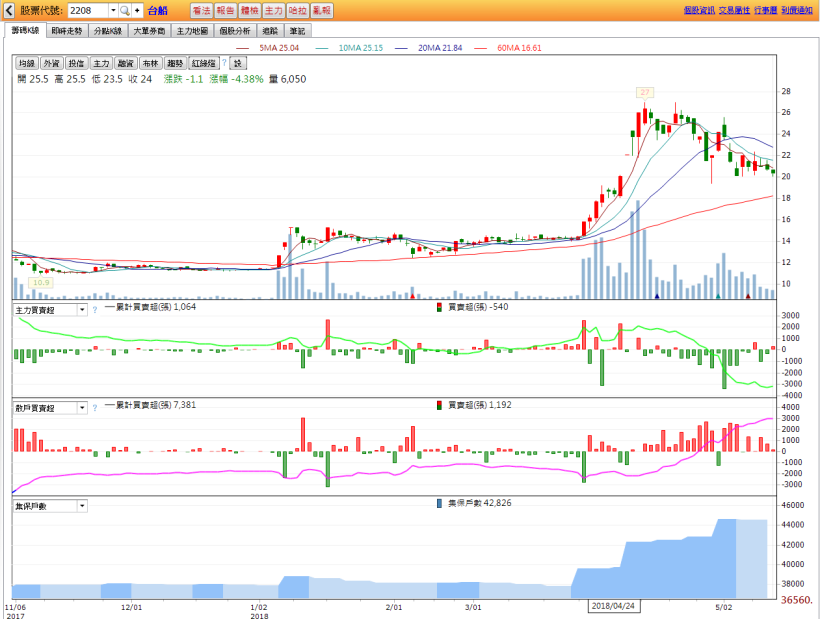
Task: Open the 個股資訊 link
Action: click(698, 10)
